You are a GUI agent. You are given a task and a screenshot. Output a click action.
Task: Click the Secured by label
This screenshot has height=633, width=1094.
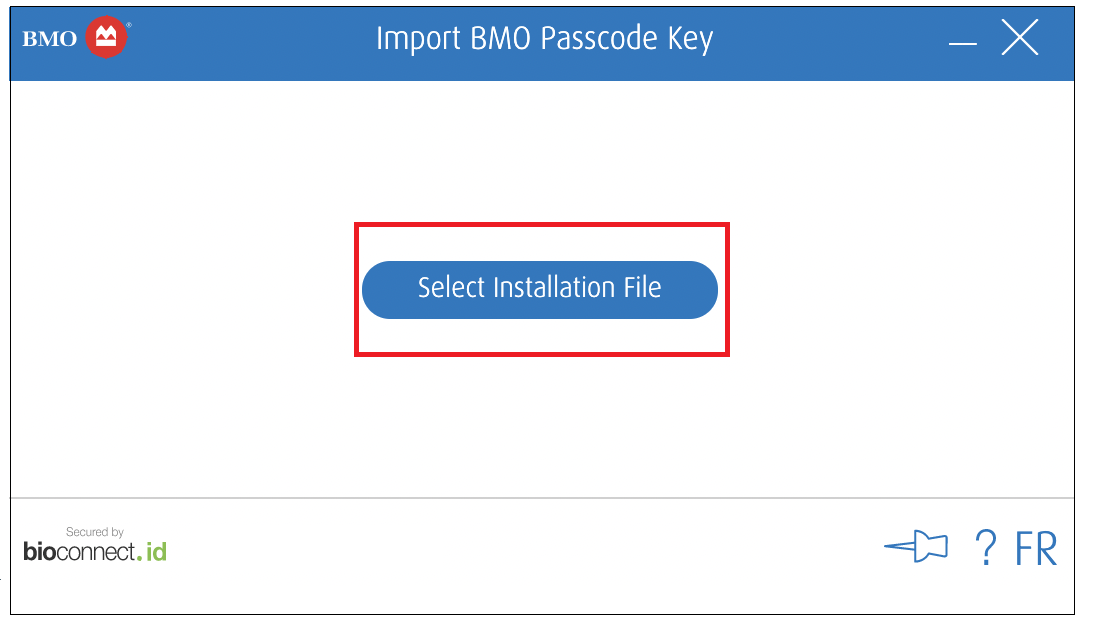[x=95, y=532]
